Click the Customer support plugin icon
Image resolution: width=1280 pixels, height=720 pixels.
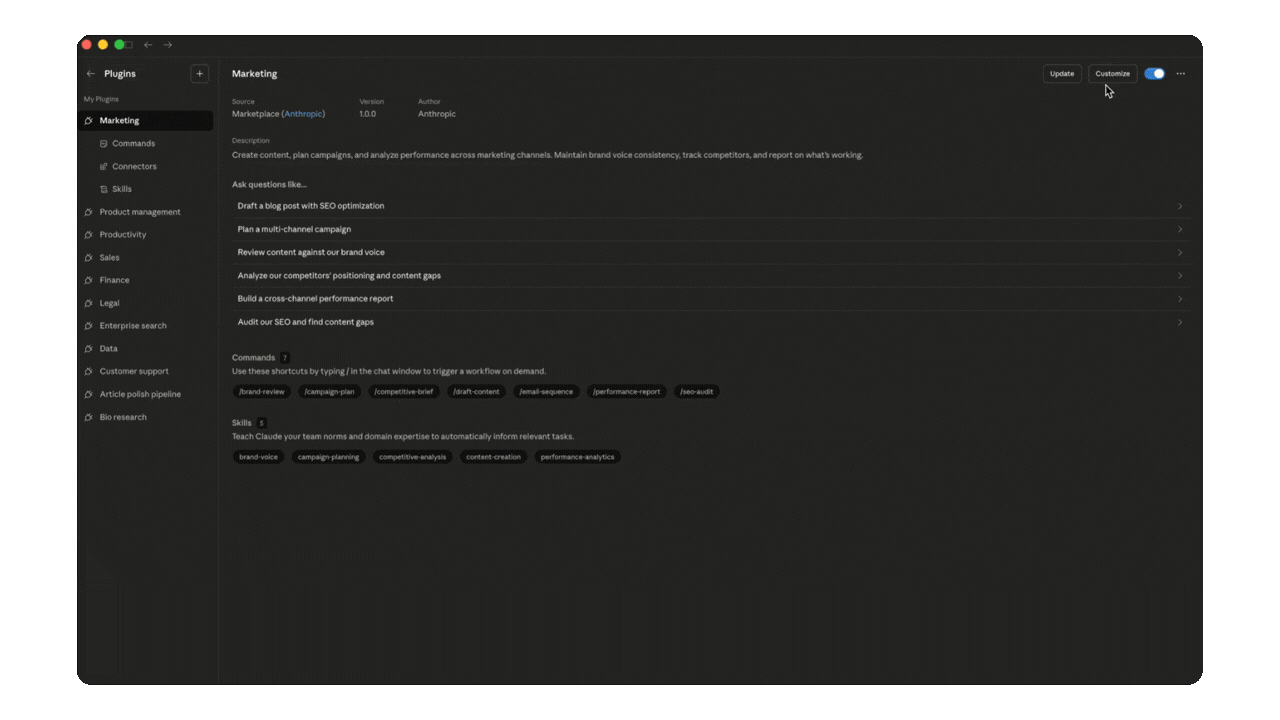point(89,371)
